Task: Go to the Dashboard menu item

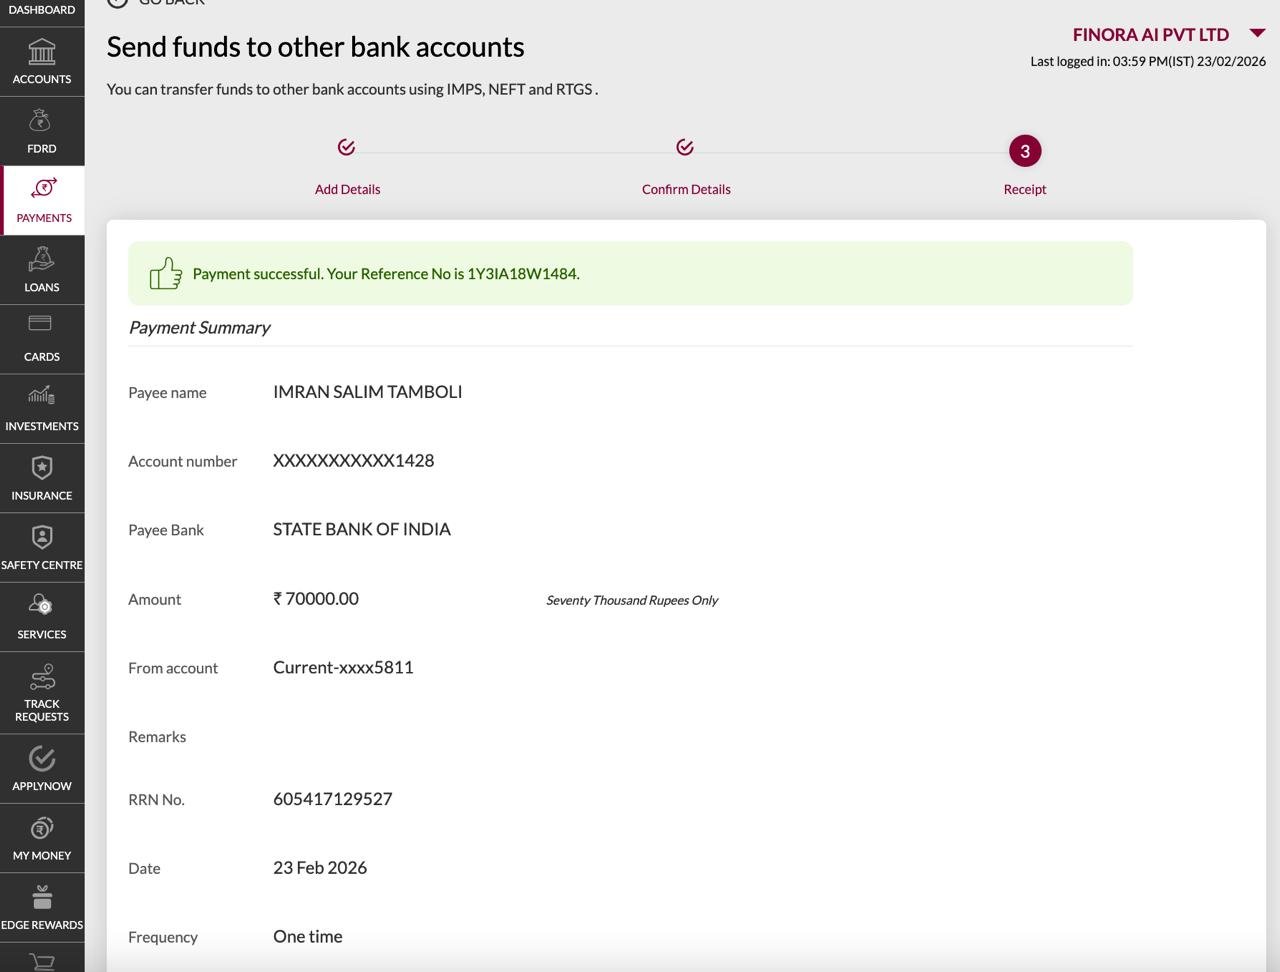Action: click(41, 10)
